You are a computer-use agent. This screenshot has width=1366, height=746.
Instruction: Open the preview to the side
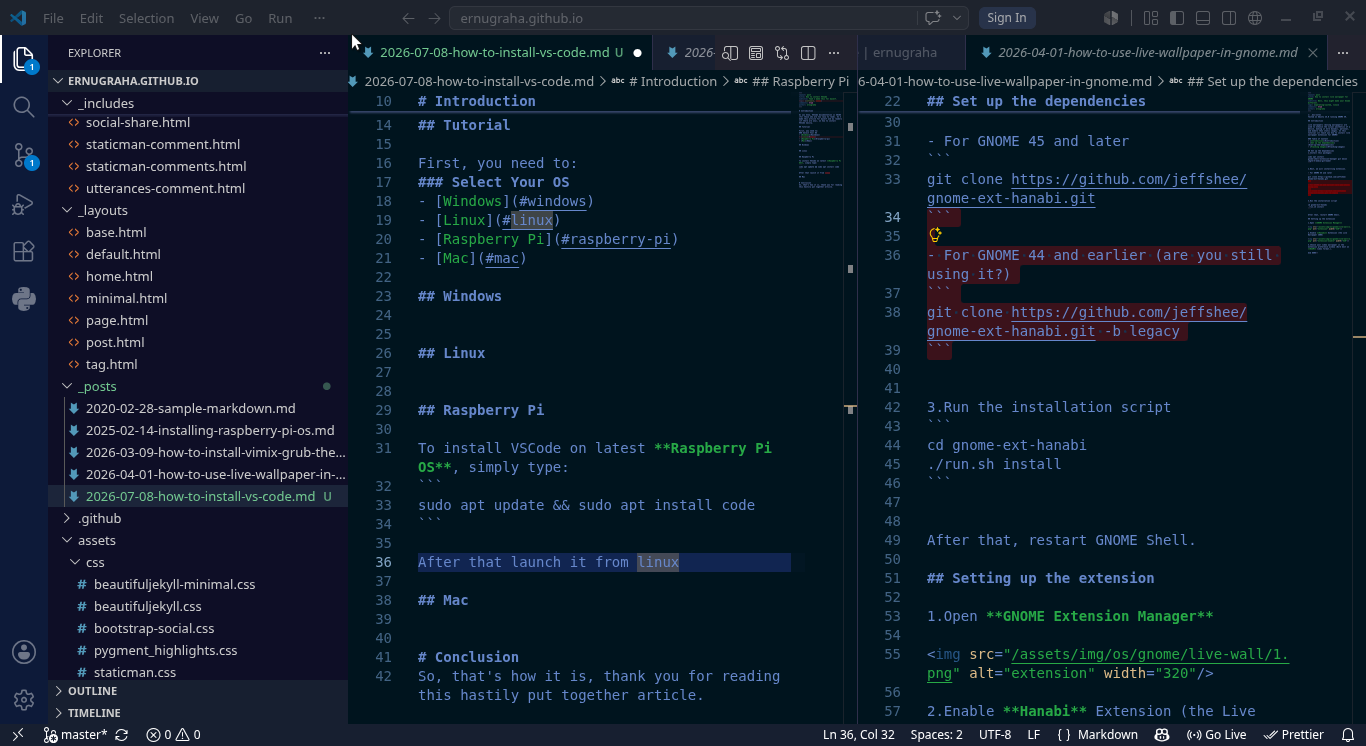tap(731, 53)
